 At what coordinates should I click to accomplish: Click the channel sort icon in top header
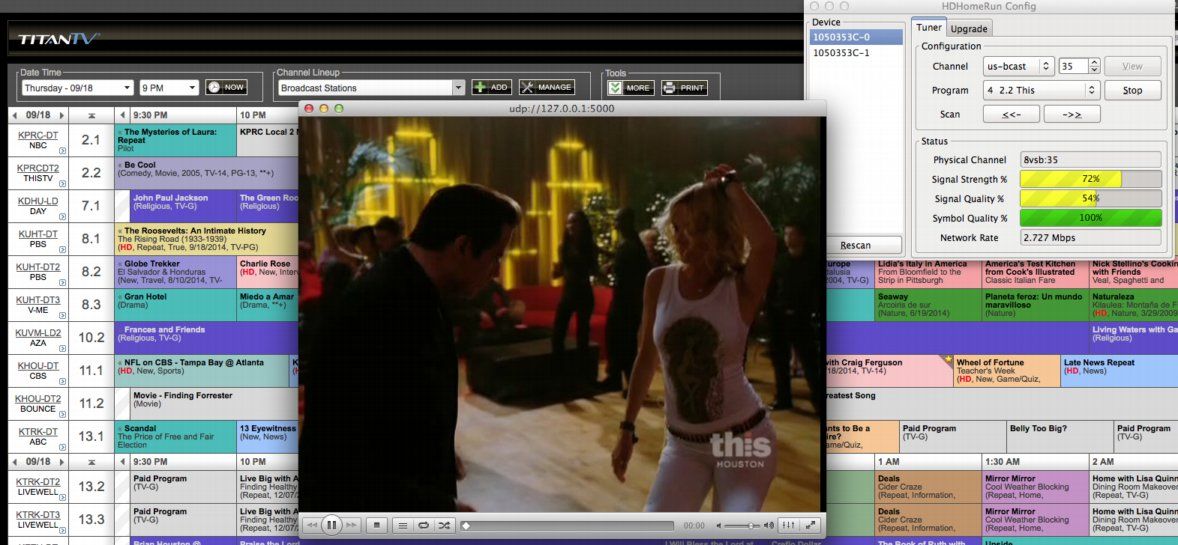(92, 116)
